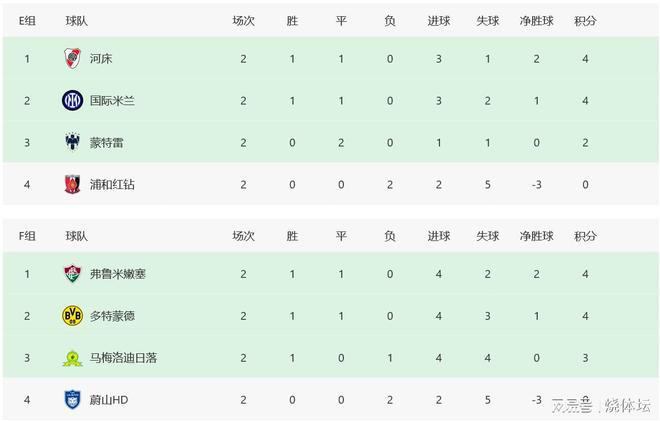This screenshot has height=421, width=660.
Task: Open the 弗鲁米嫩塞 team page
Action: pos(117,274)
